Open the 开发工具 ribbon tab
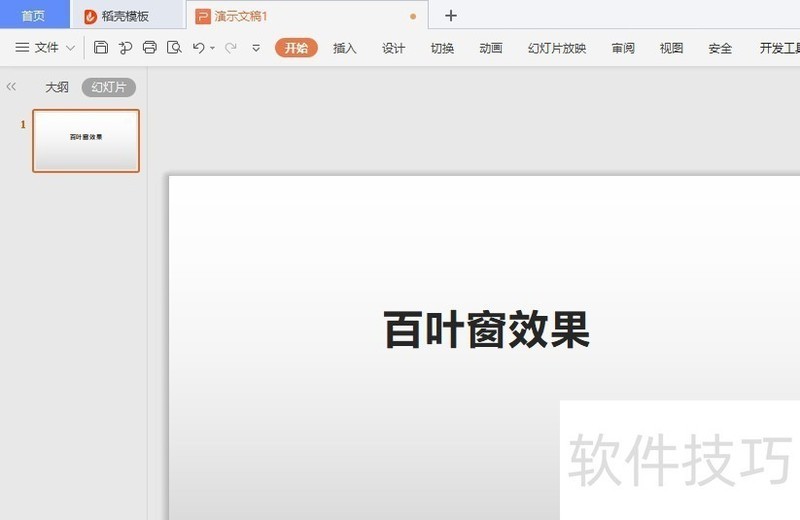 (779, 48)
